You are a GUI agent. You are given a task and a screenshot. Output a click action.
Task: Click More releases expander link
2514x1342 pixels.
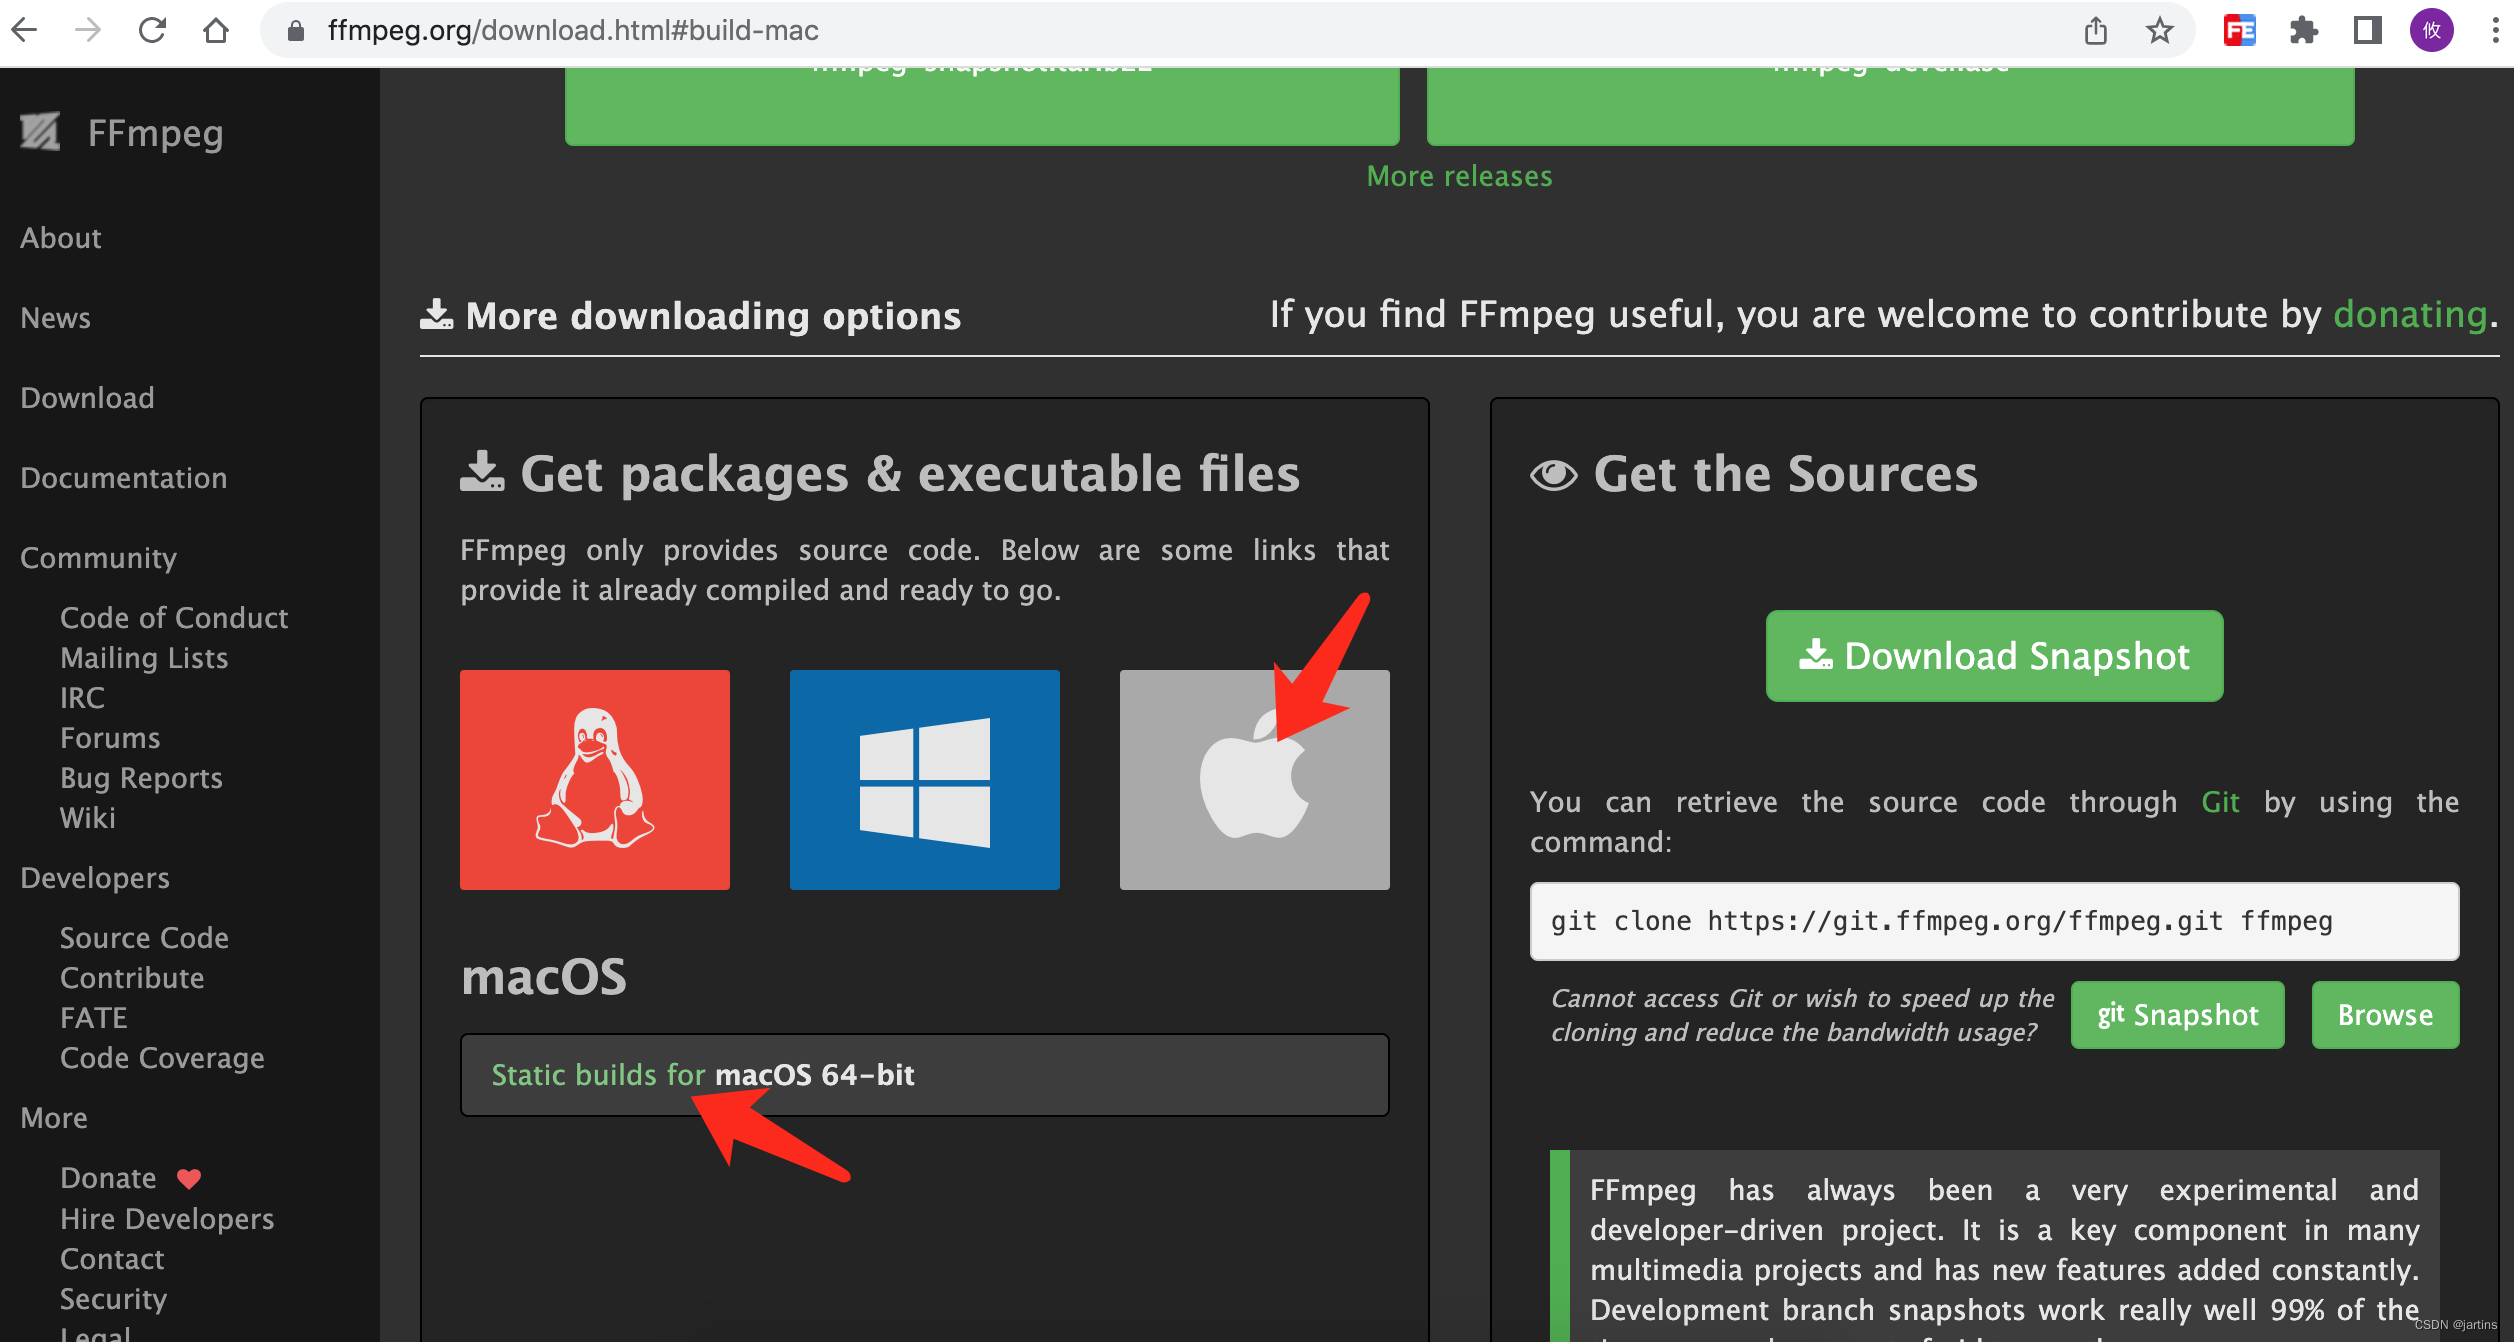click(1458, 175)
